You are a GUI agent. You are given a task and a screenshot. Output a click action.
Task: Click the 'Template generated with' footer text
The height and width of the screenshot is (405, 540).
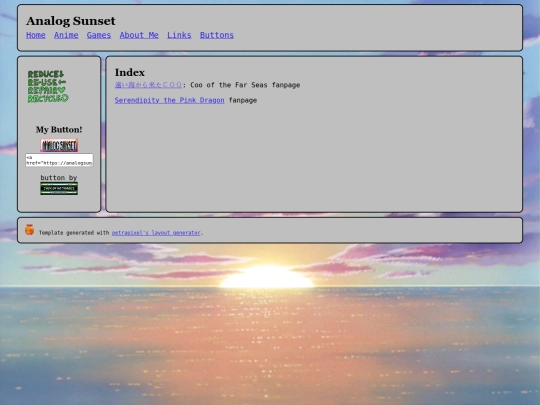74,233
